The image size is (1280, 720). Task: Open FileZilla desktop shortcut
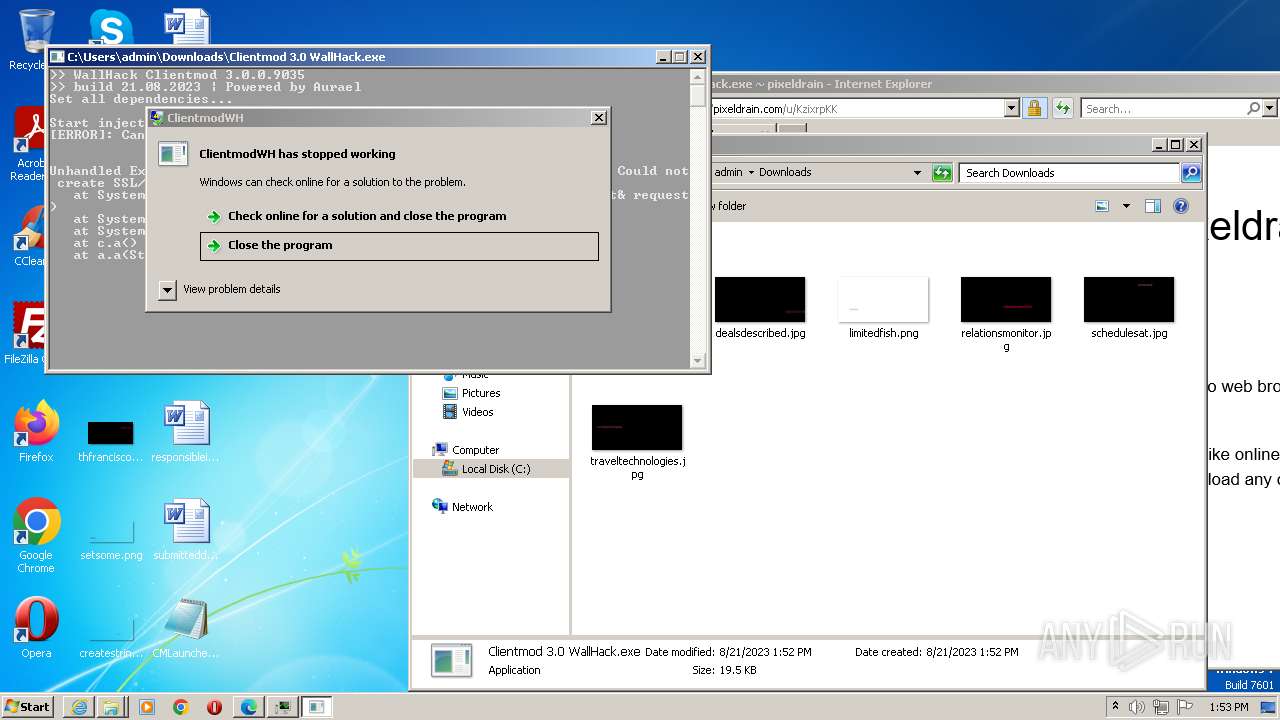pyautogui.click(x=26, y=334)
